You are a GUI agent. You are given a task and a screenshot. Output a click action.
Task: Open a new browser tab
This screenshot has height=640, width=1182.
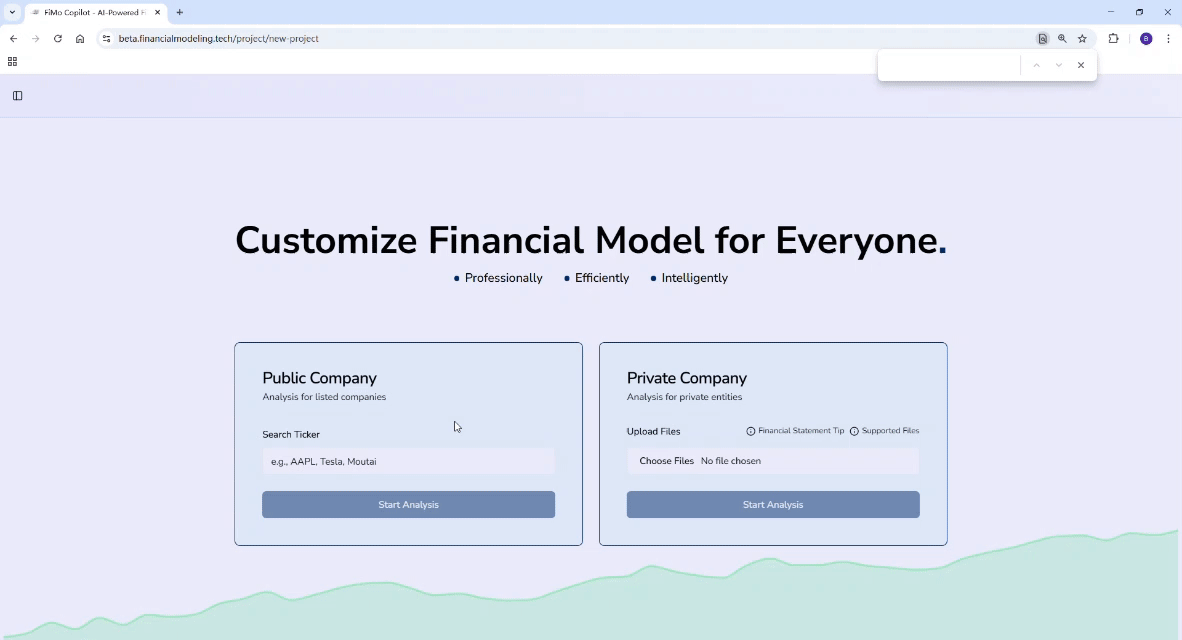[x=178, y=12]
